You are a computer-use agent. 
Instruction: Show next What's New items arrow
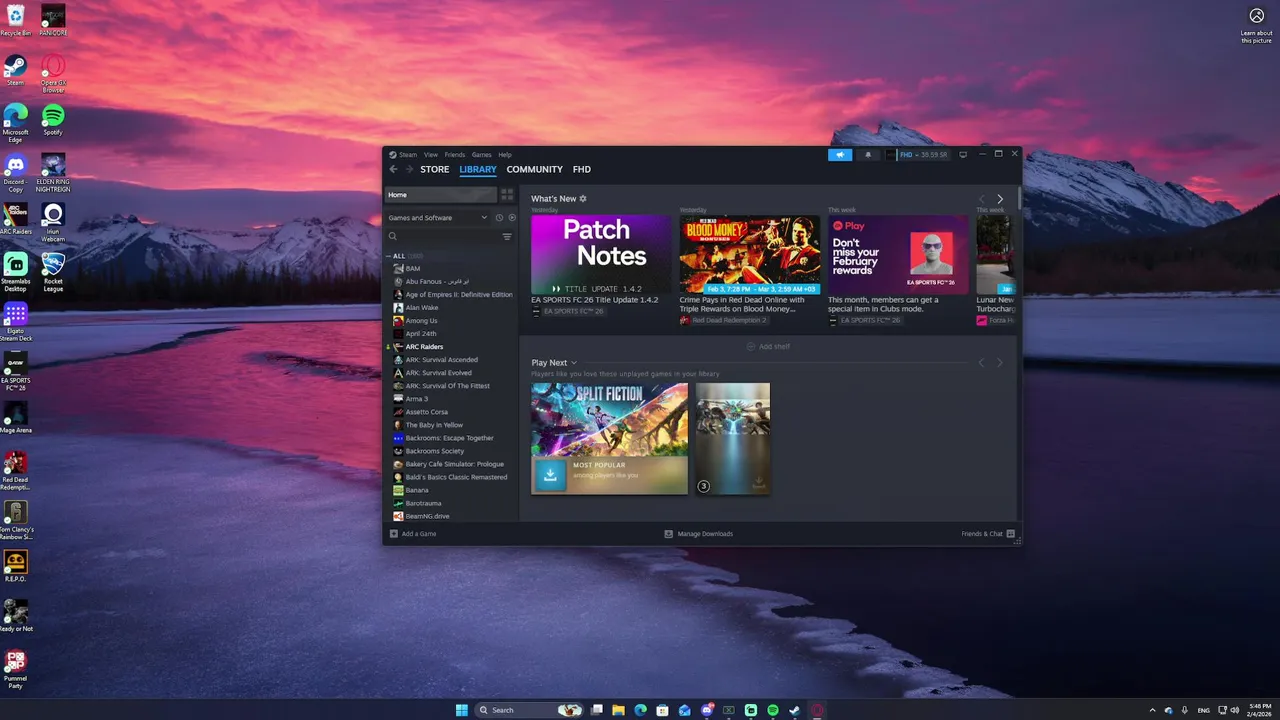(999, 199)
